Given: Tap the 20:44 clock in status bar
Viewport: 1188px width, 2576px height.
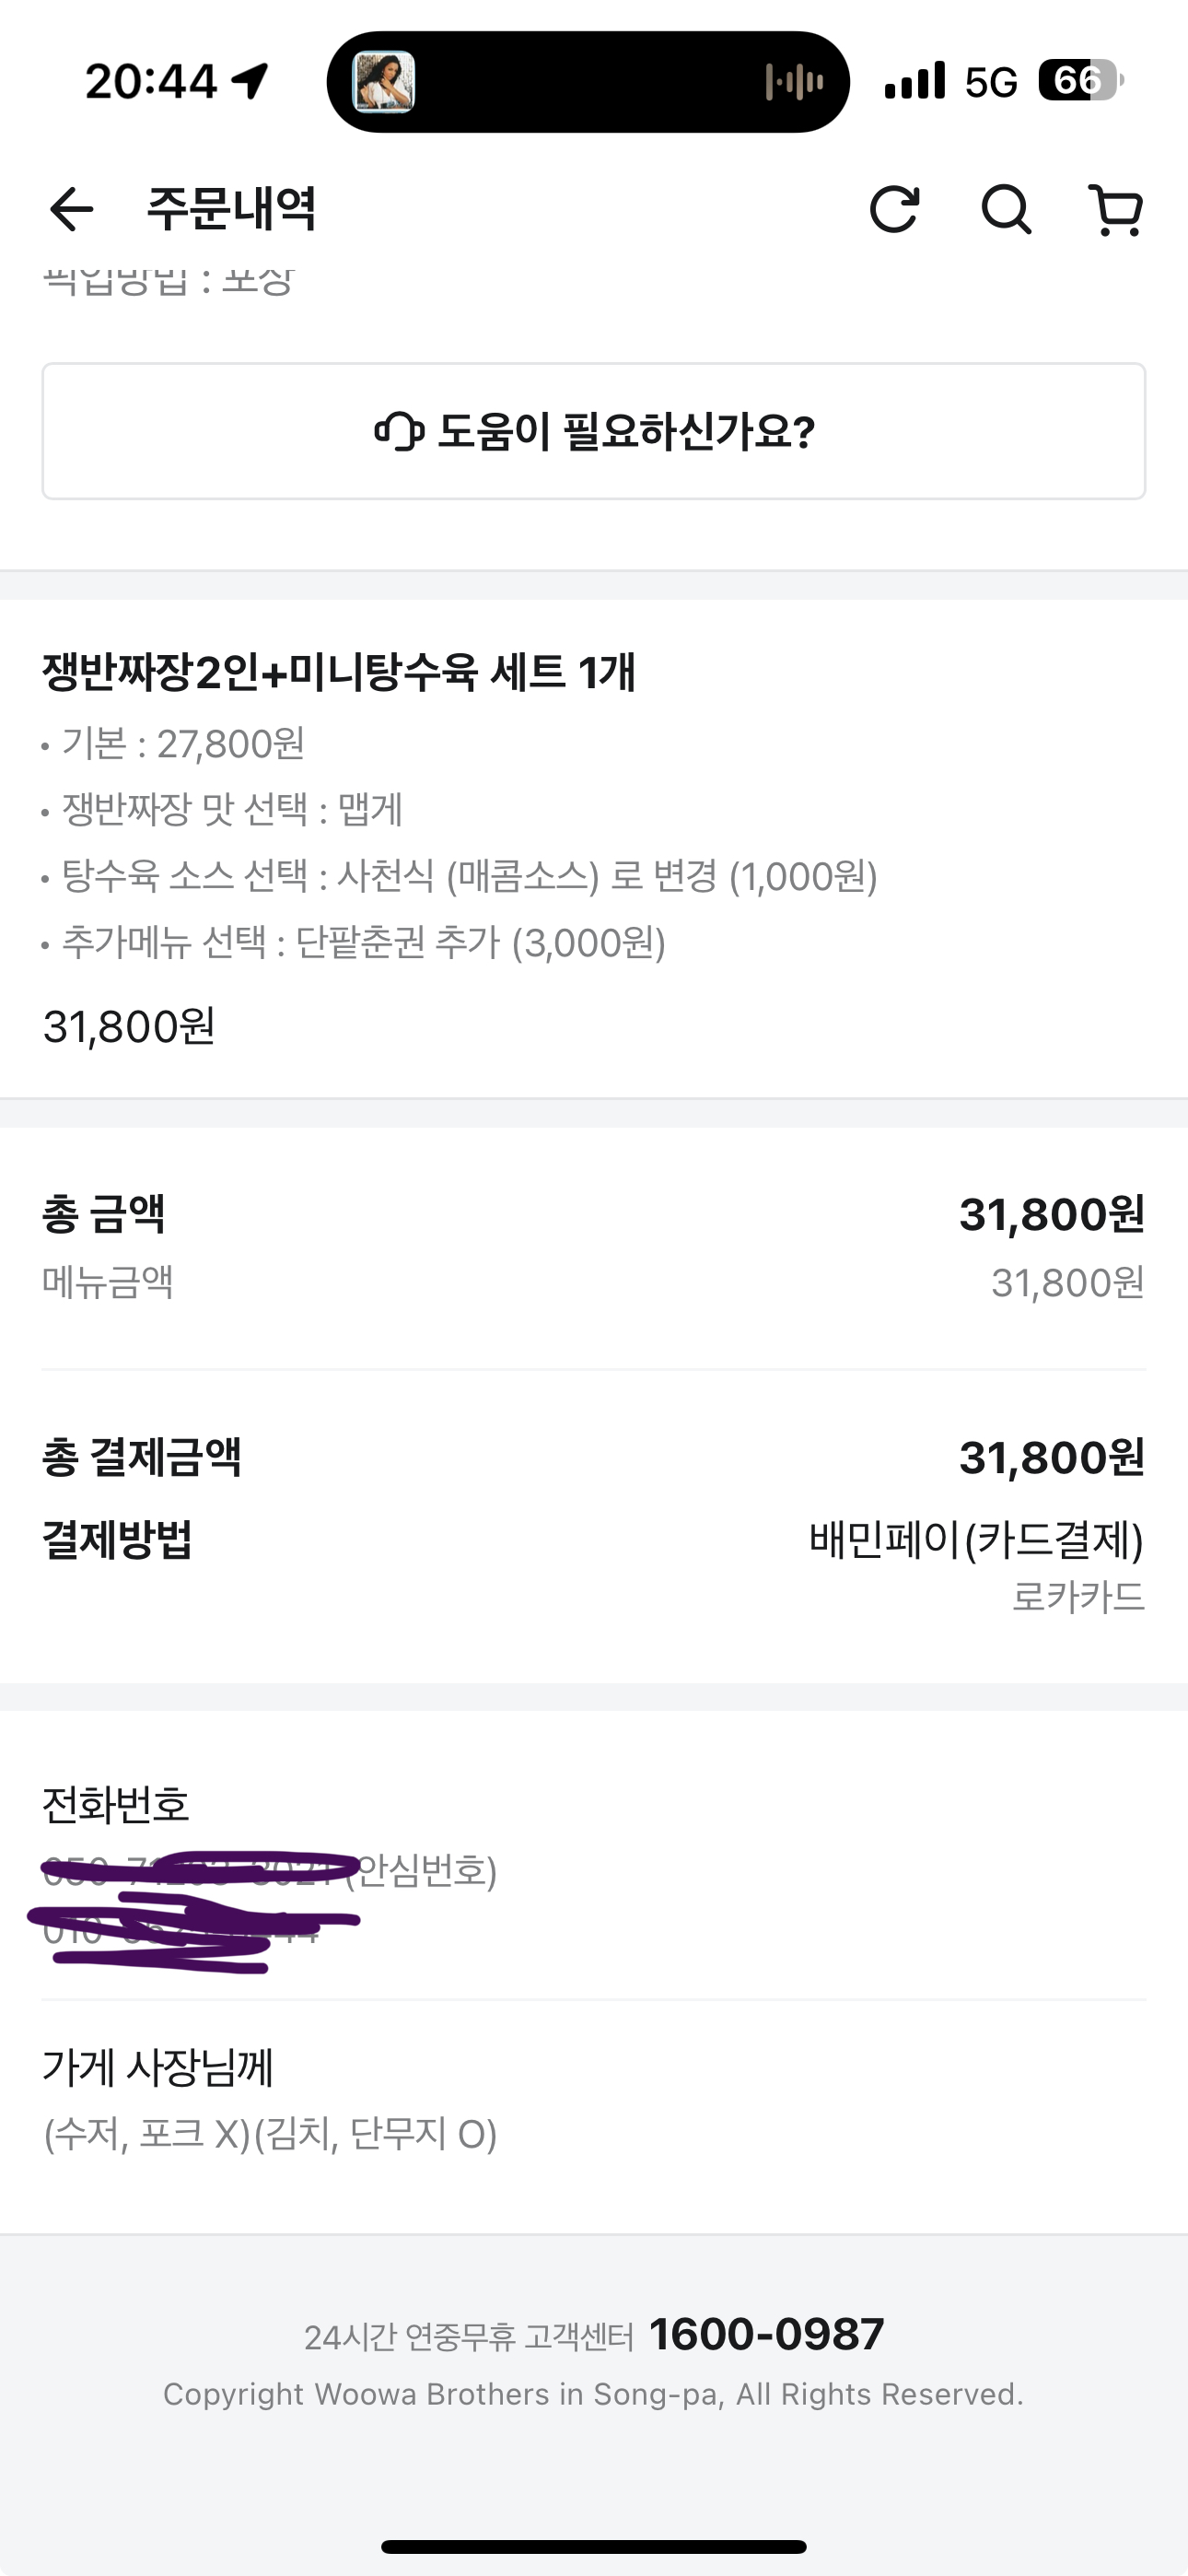Looking at the screenshot, I should point(151,81).
